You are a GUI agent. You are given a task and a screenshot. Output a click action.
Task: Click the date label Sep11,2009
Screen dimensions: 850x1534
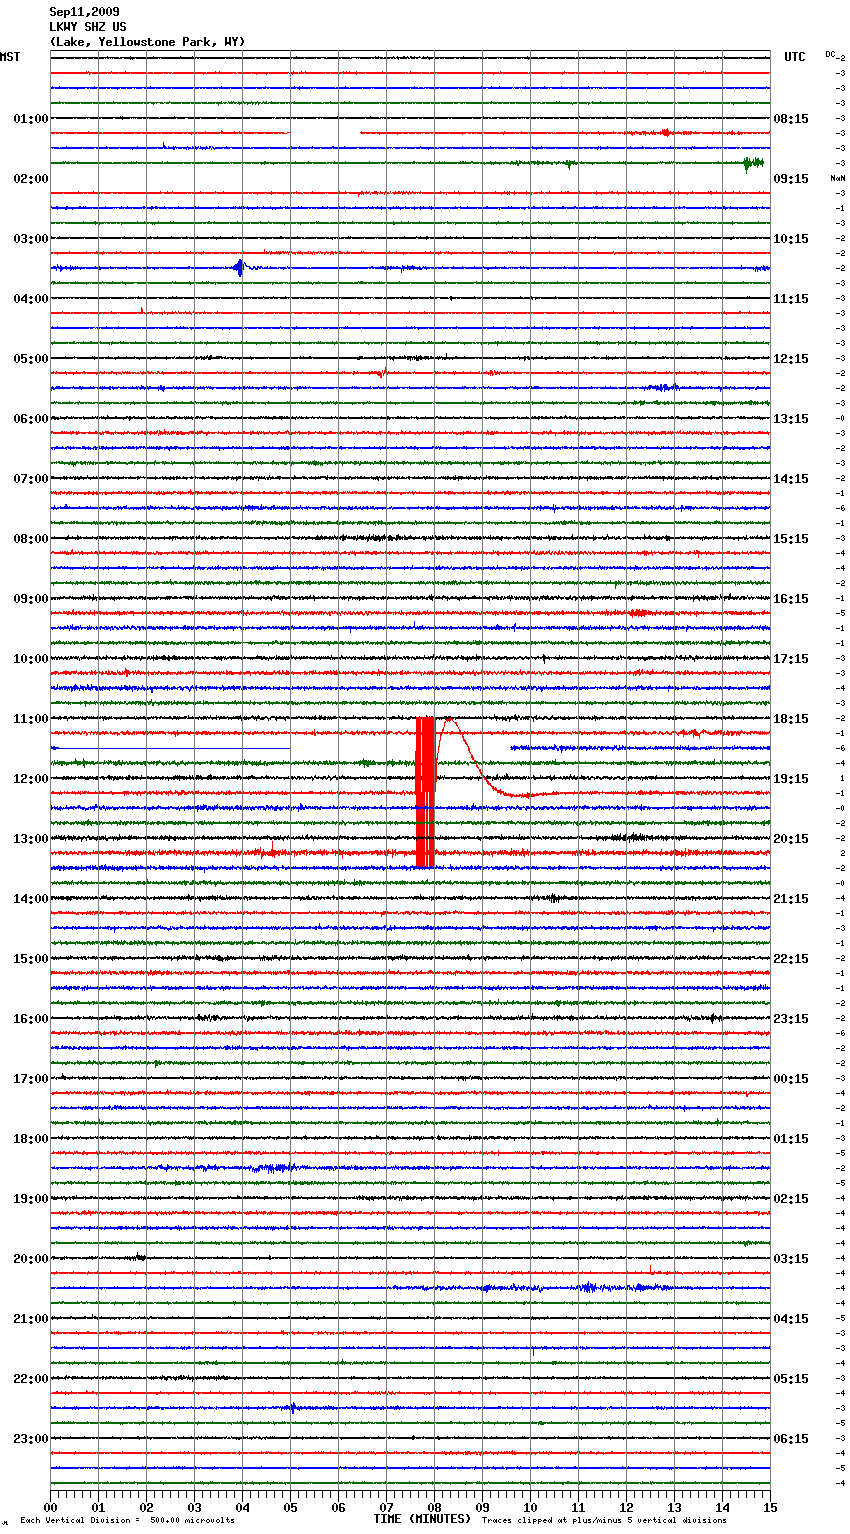pyautogui.click(x=84, y=12)
